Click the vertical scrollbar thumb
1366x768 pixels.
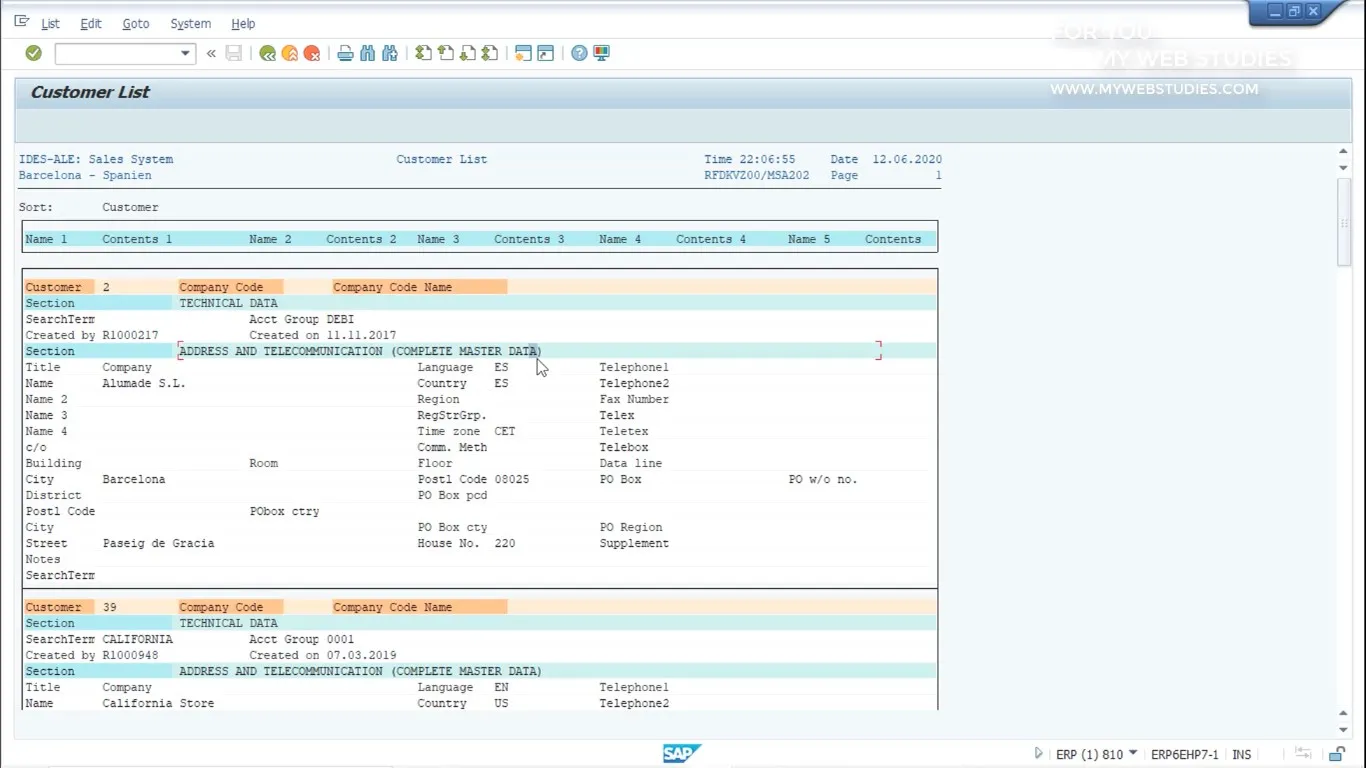[x=1344, y=222]
